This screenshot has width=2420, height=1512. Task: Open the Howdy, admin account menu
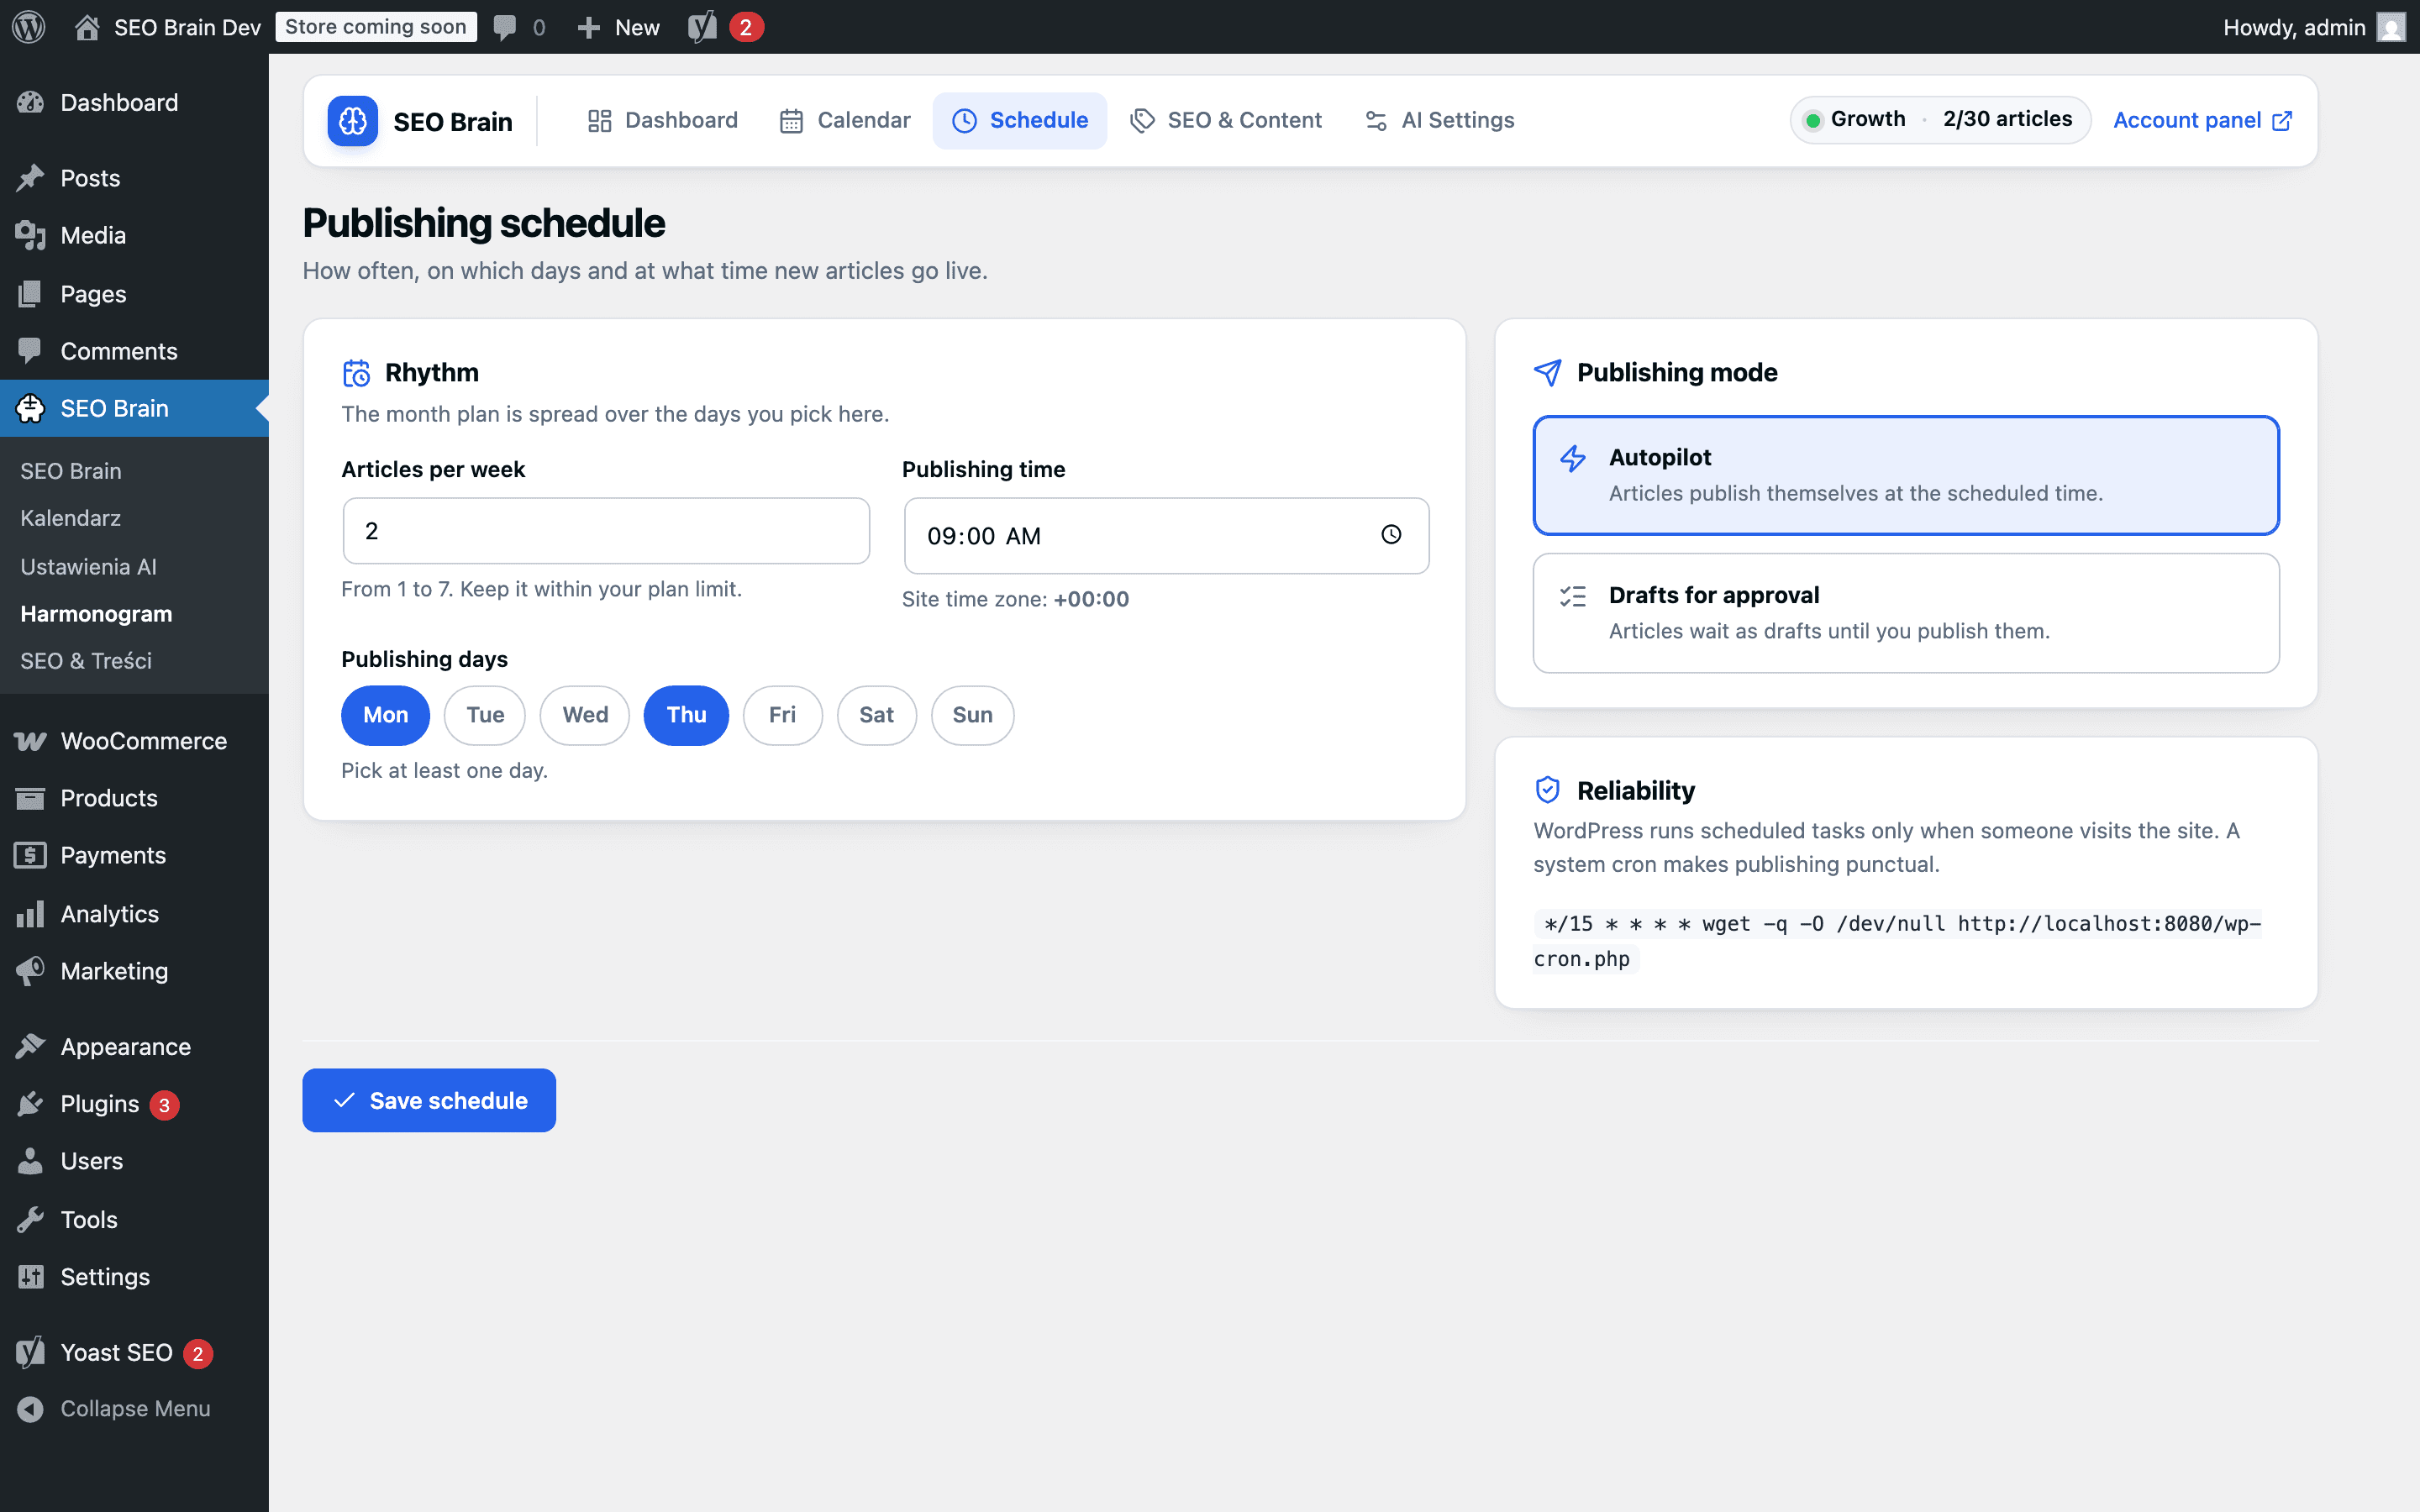[2313, 27]
